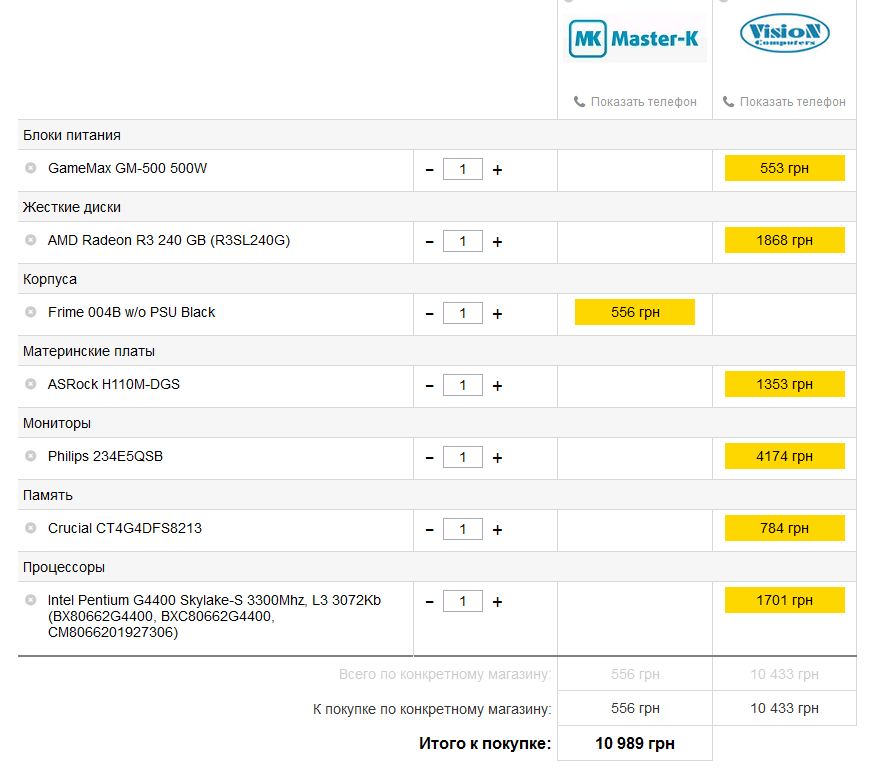This screenshot has width=871, height=777.
Task: Increase quantity of AMD Radeon R3
Action: (497, 242)
